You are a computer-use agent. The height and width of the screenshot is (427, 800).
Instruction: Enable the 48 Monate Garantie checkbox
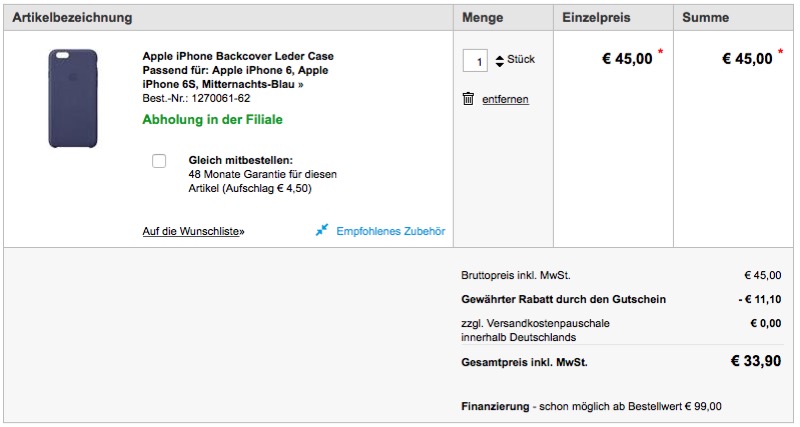point(159,161)
